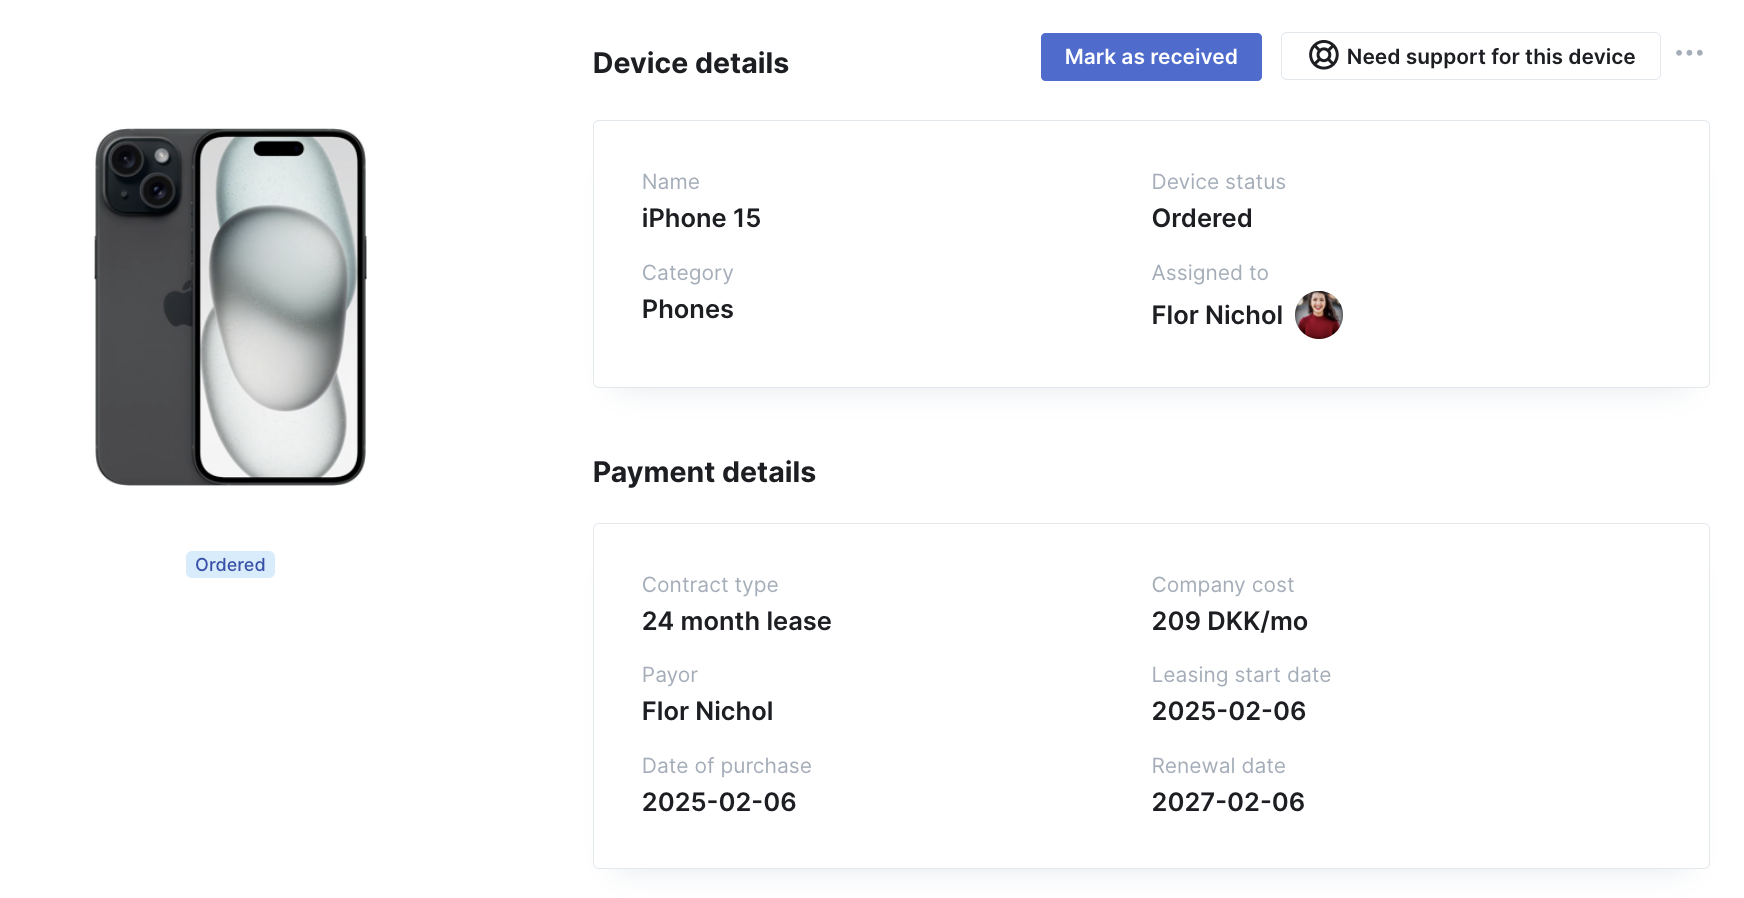This screenshot has height=898, width=1744.
Task: Click the Payment details heading
Action: (x=704, y=472)
